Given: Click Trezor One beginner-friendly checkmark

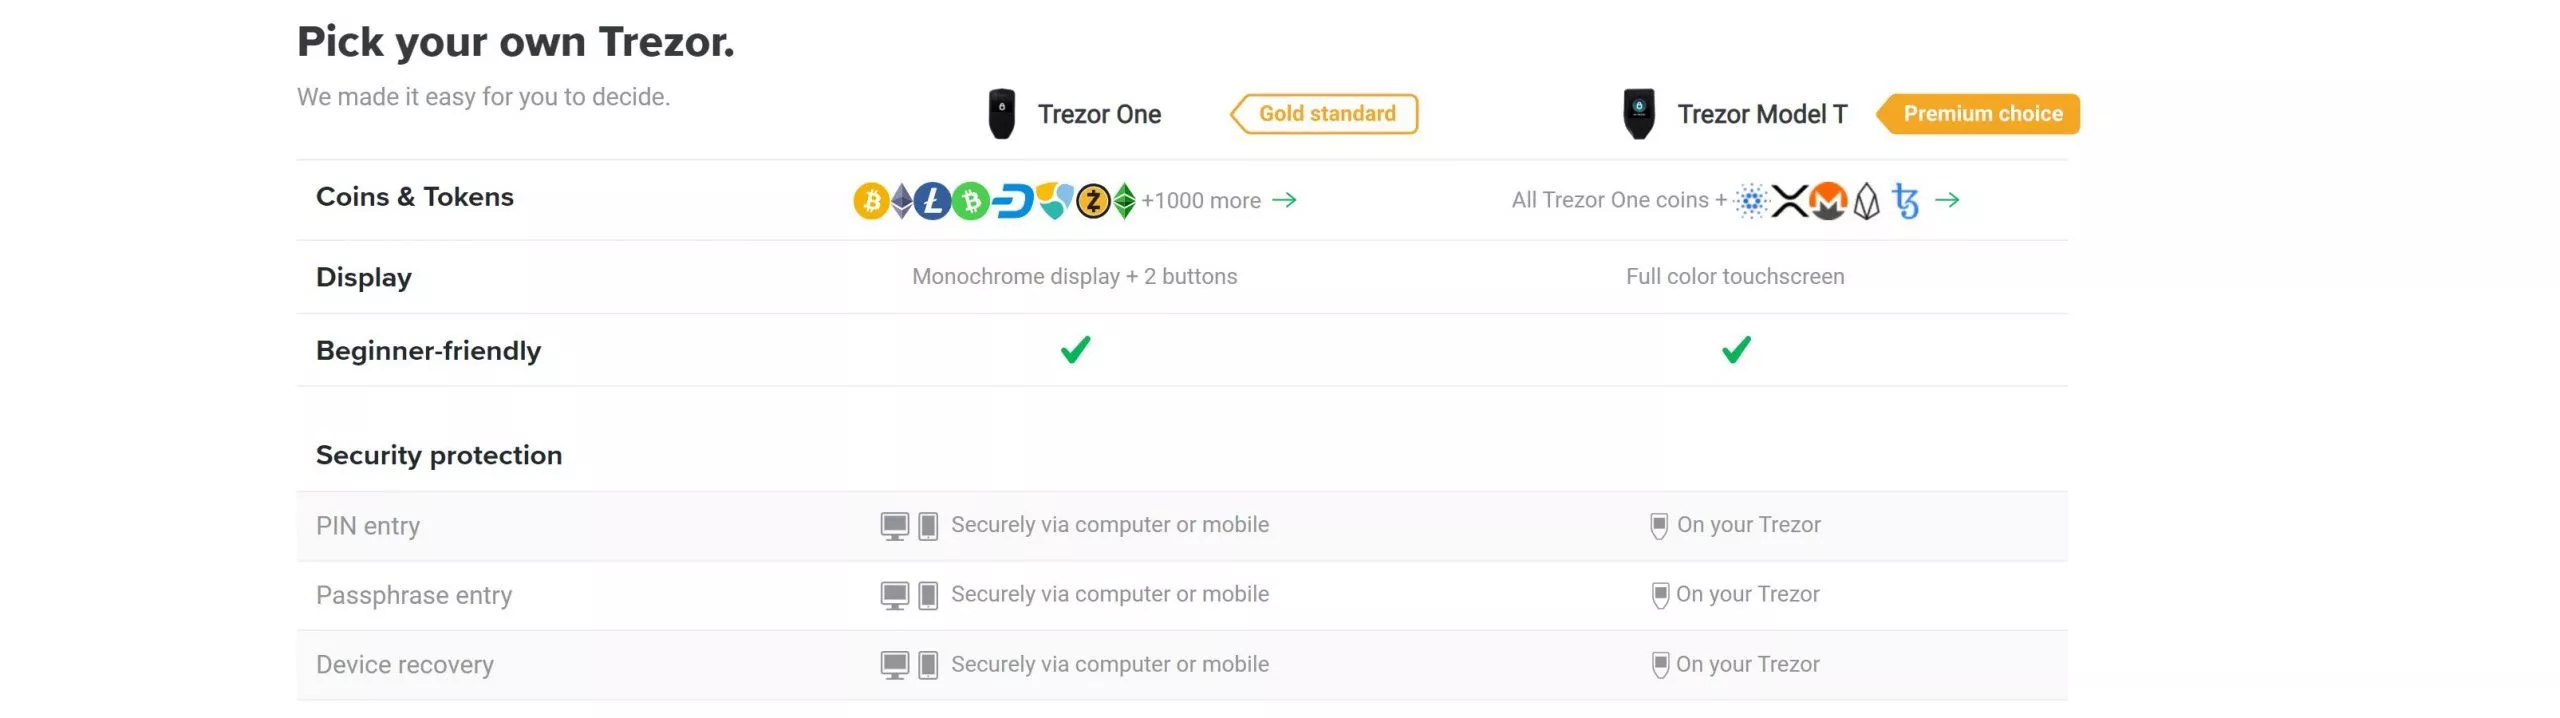Looking at the screenshot, I should tap(1075, 350).
